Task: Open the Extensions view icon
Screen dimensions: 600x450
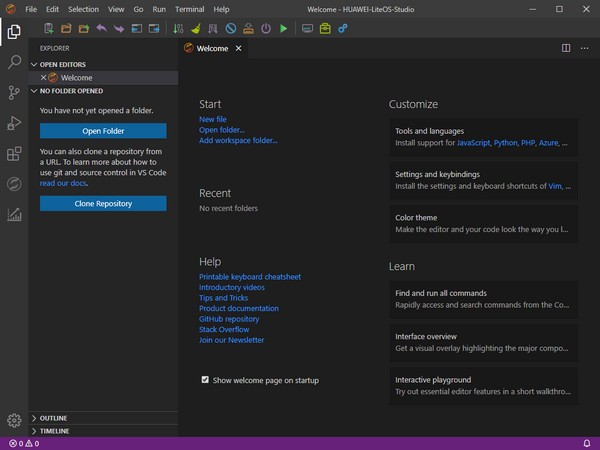Action: [x=14, y=154]
